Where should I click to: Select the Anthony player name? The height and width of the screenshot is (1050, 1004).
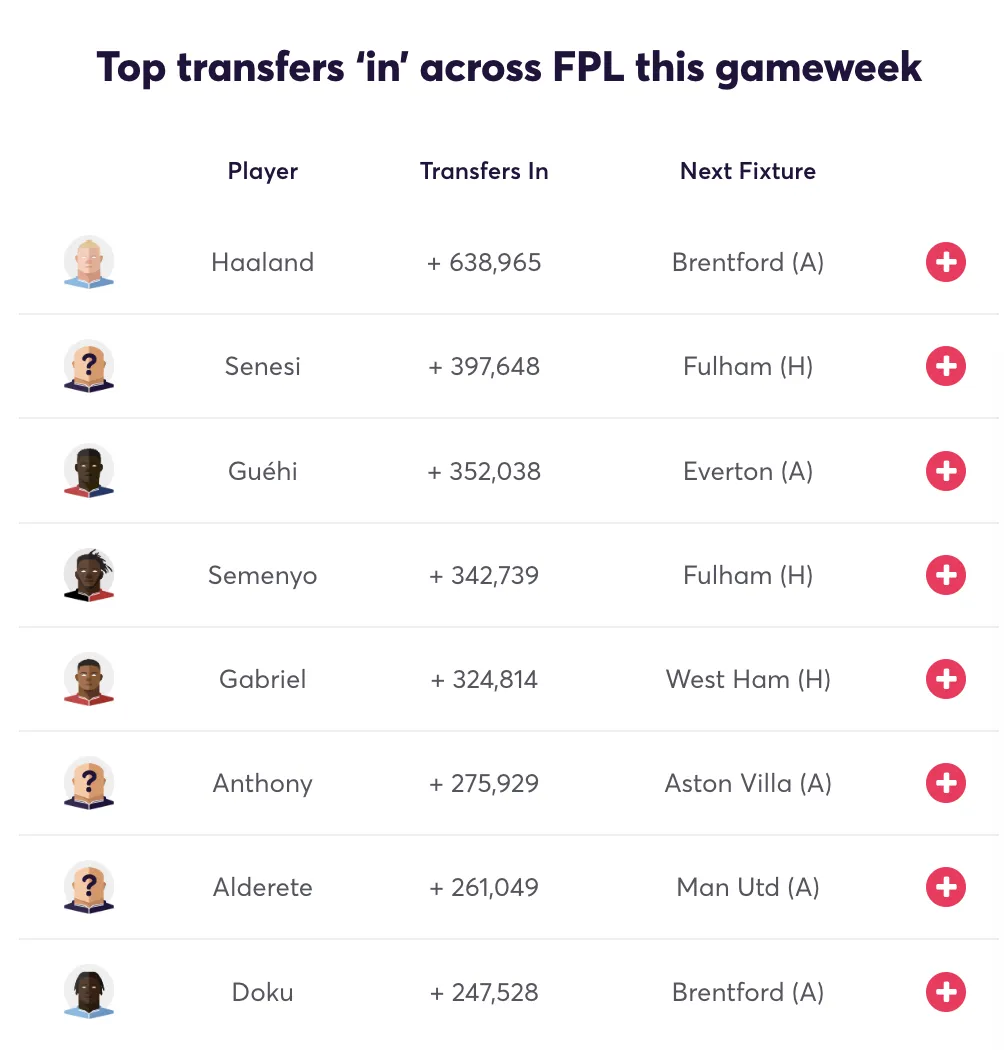pyautogui.click(x=263, y=783)
